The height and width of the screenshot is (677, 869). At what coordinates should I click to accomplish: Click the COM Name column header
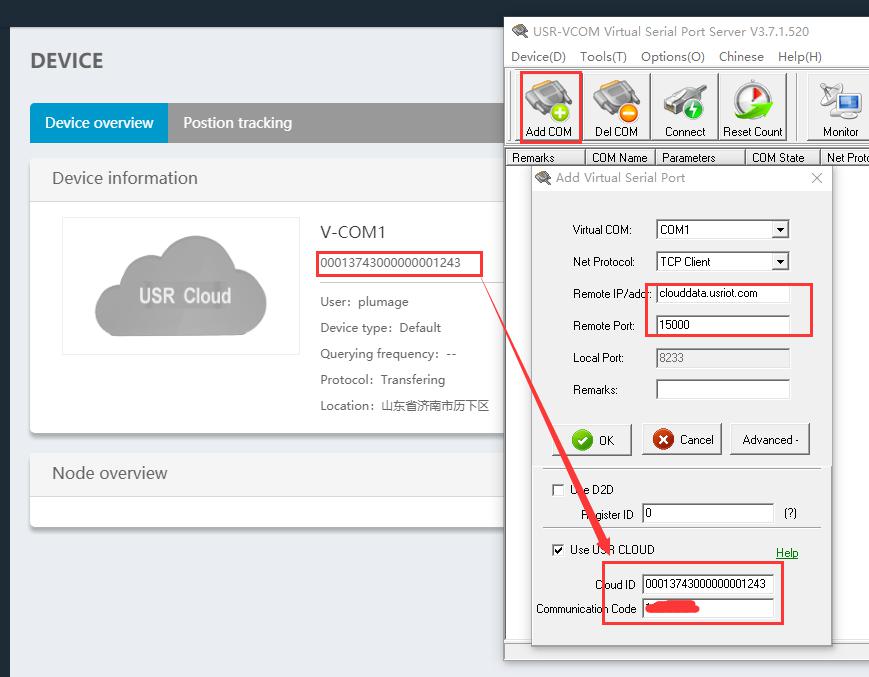[620, 158]
